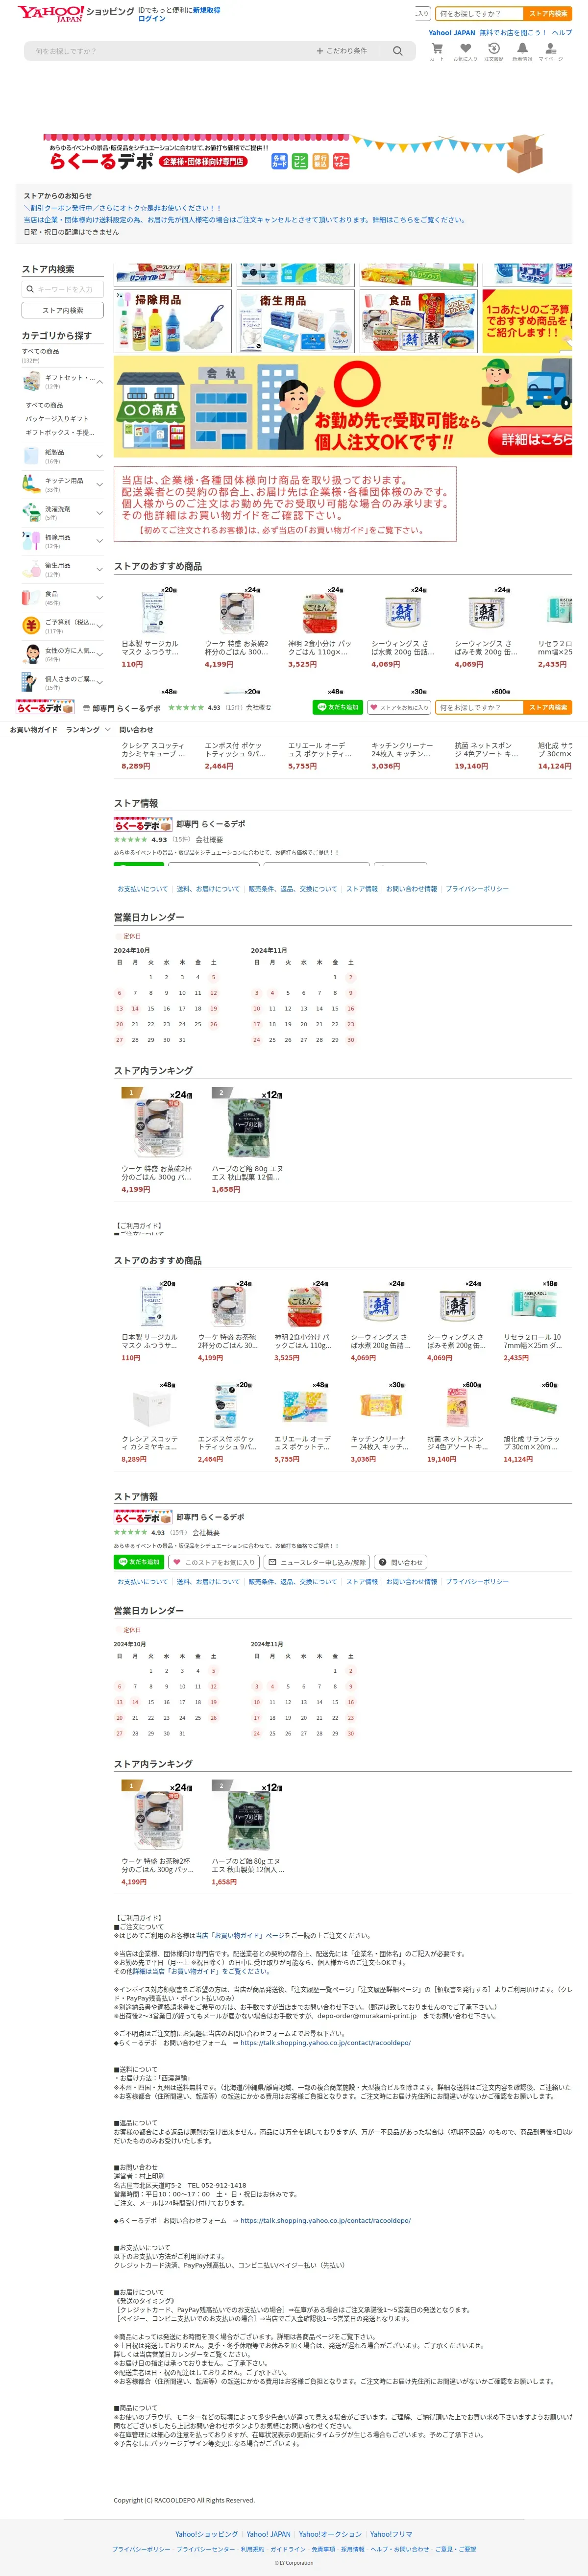Open the My Page (マイページ) icon

[551, 52]
